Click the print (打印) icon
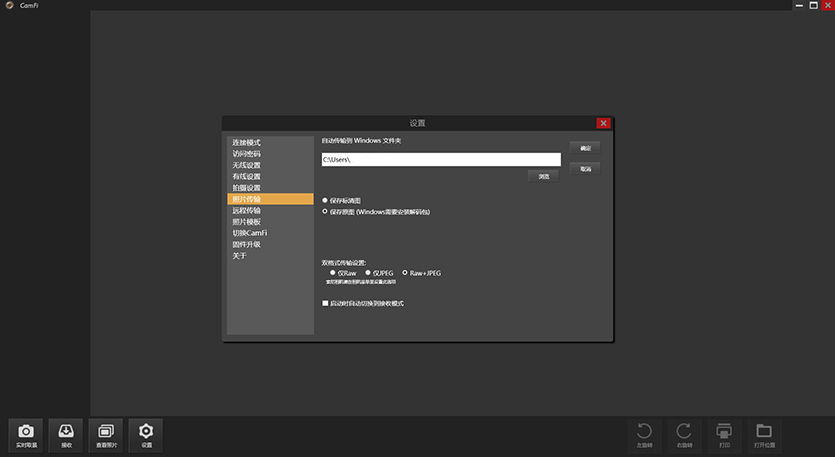835x457 pixels. (x=724, y=433)
